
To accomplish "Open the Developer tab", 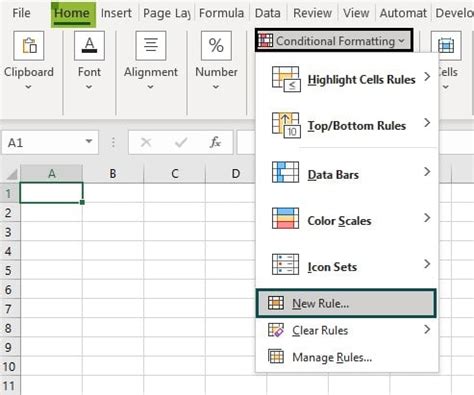I will click(454, 13).
